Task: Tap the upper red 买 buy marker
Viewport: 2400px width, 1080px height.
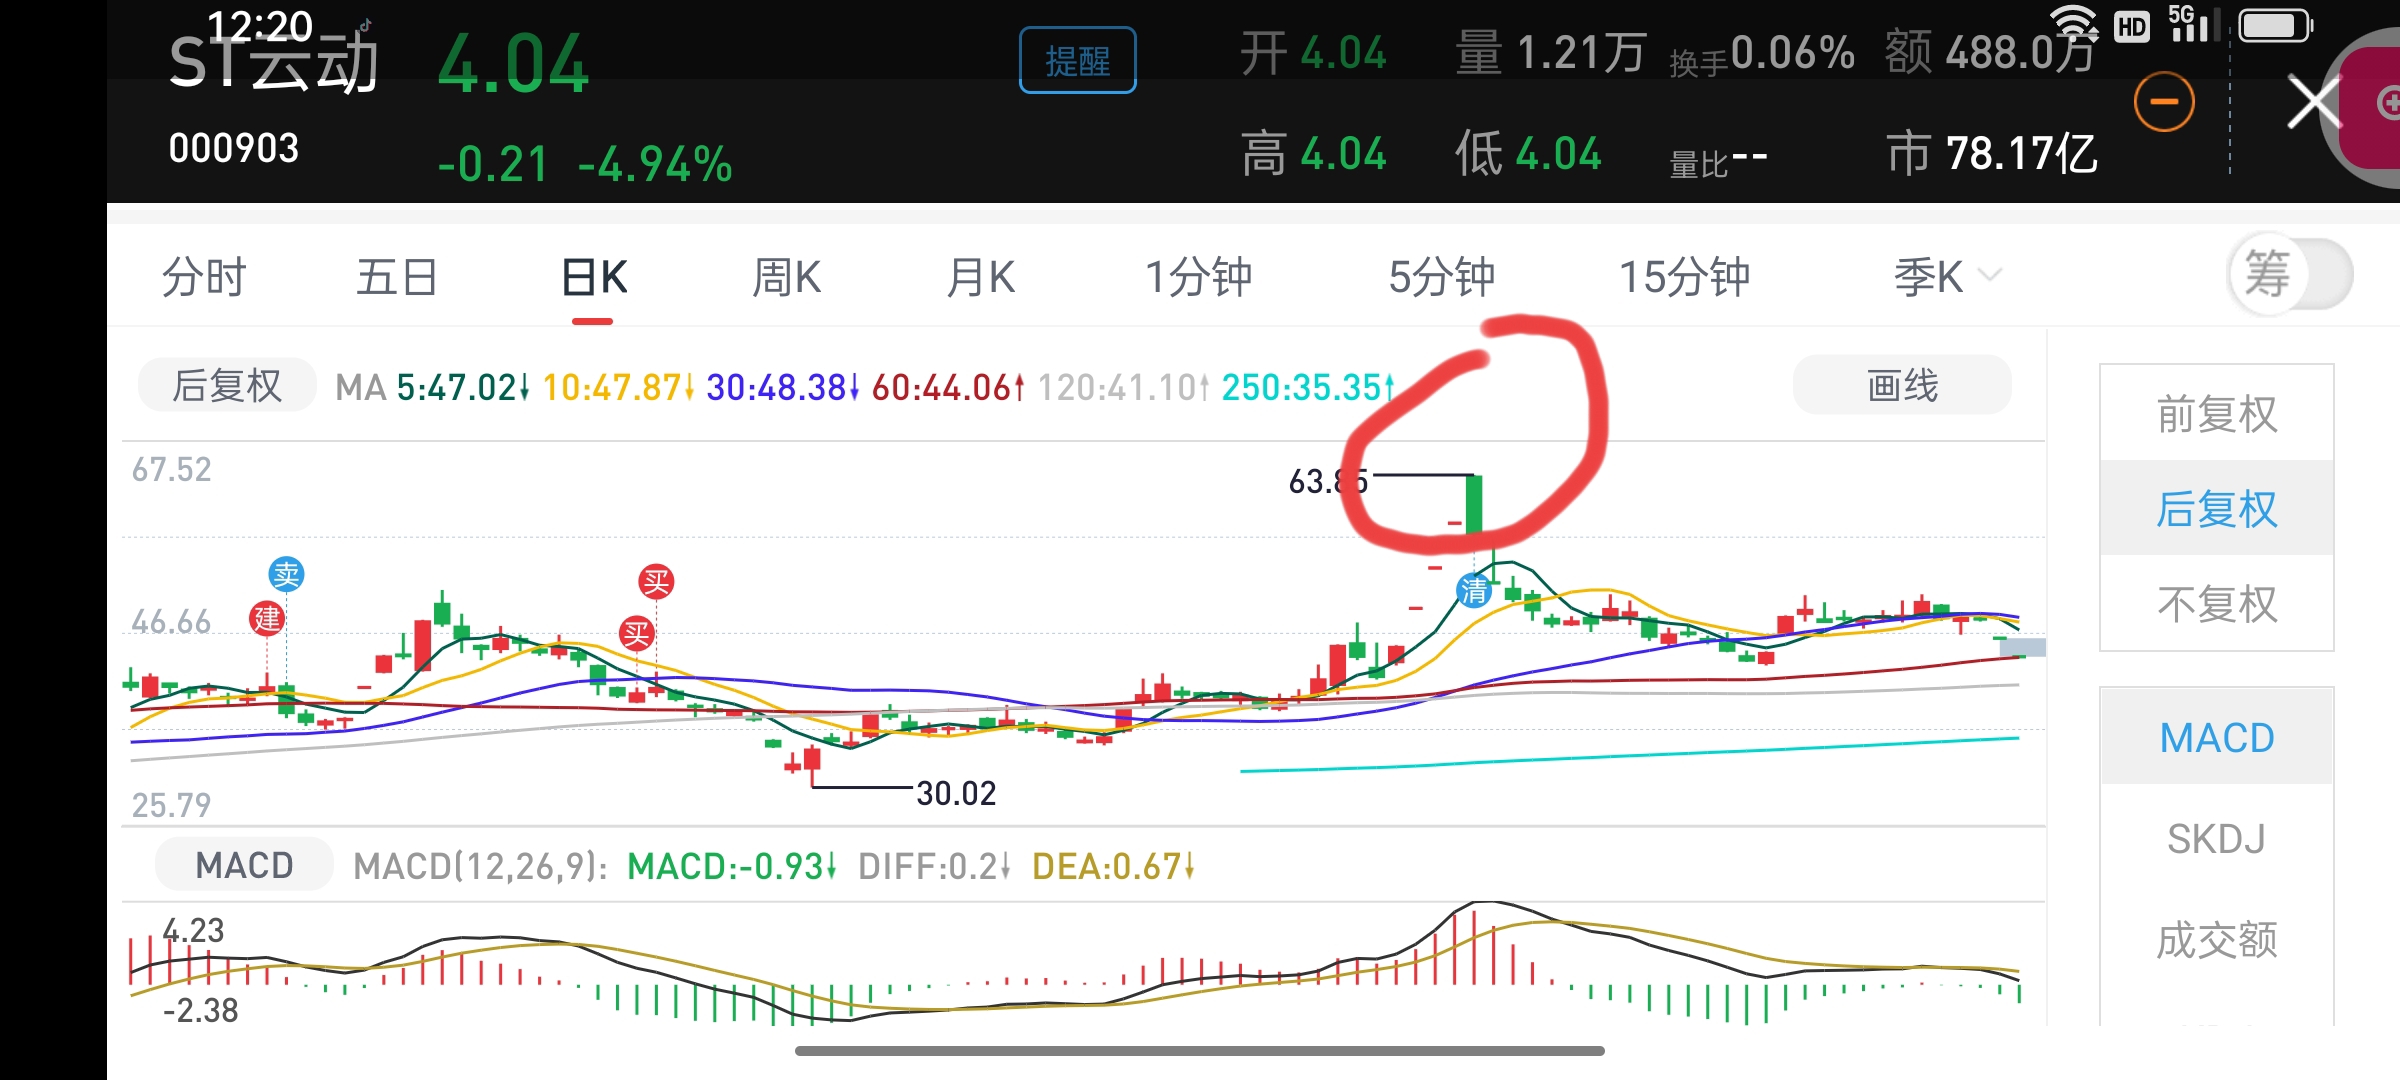Action: point(656,581)
